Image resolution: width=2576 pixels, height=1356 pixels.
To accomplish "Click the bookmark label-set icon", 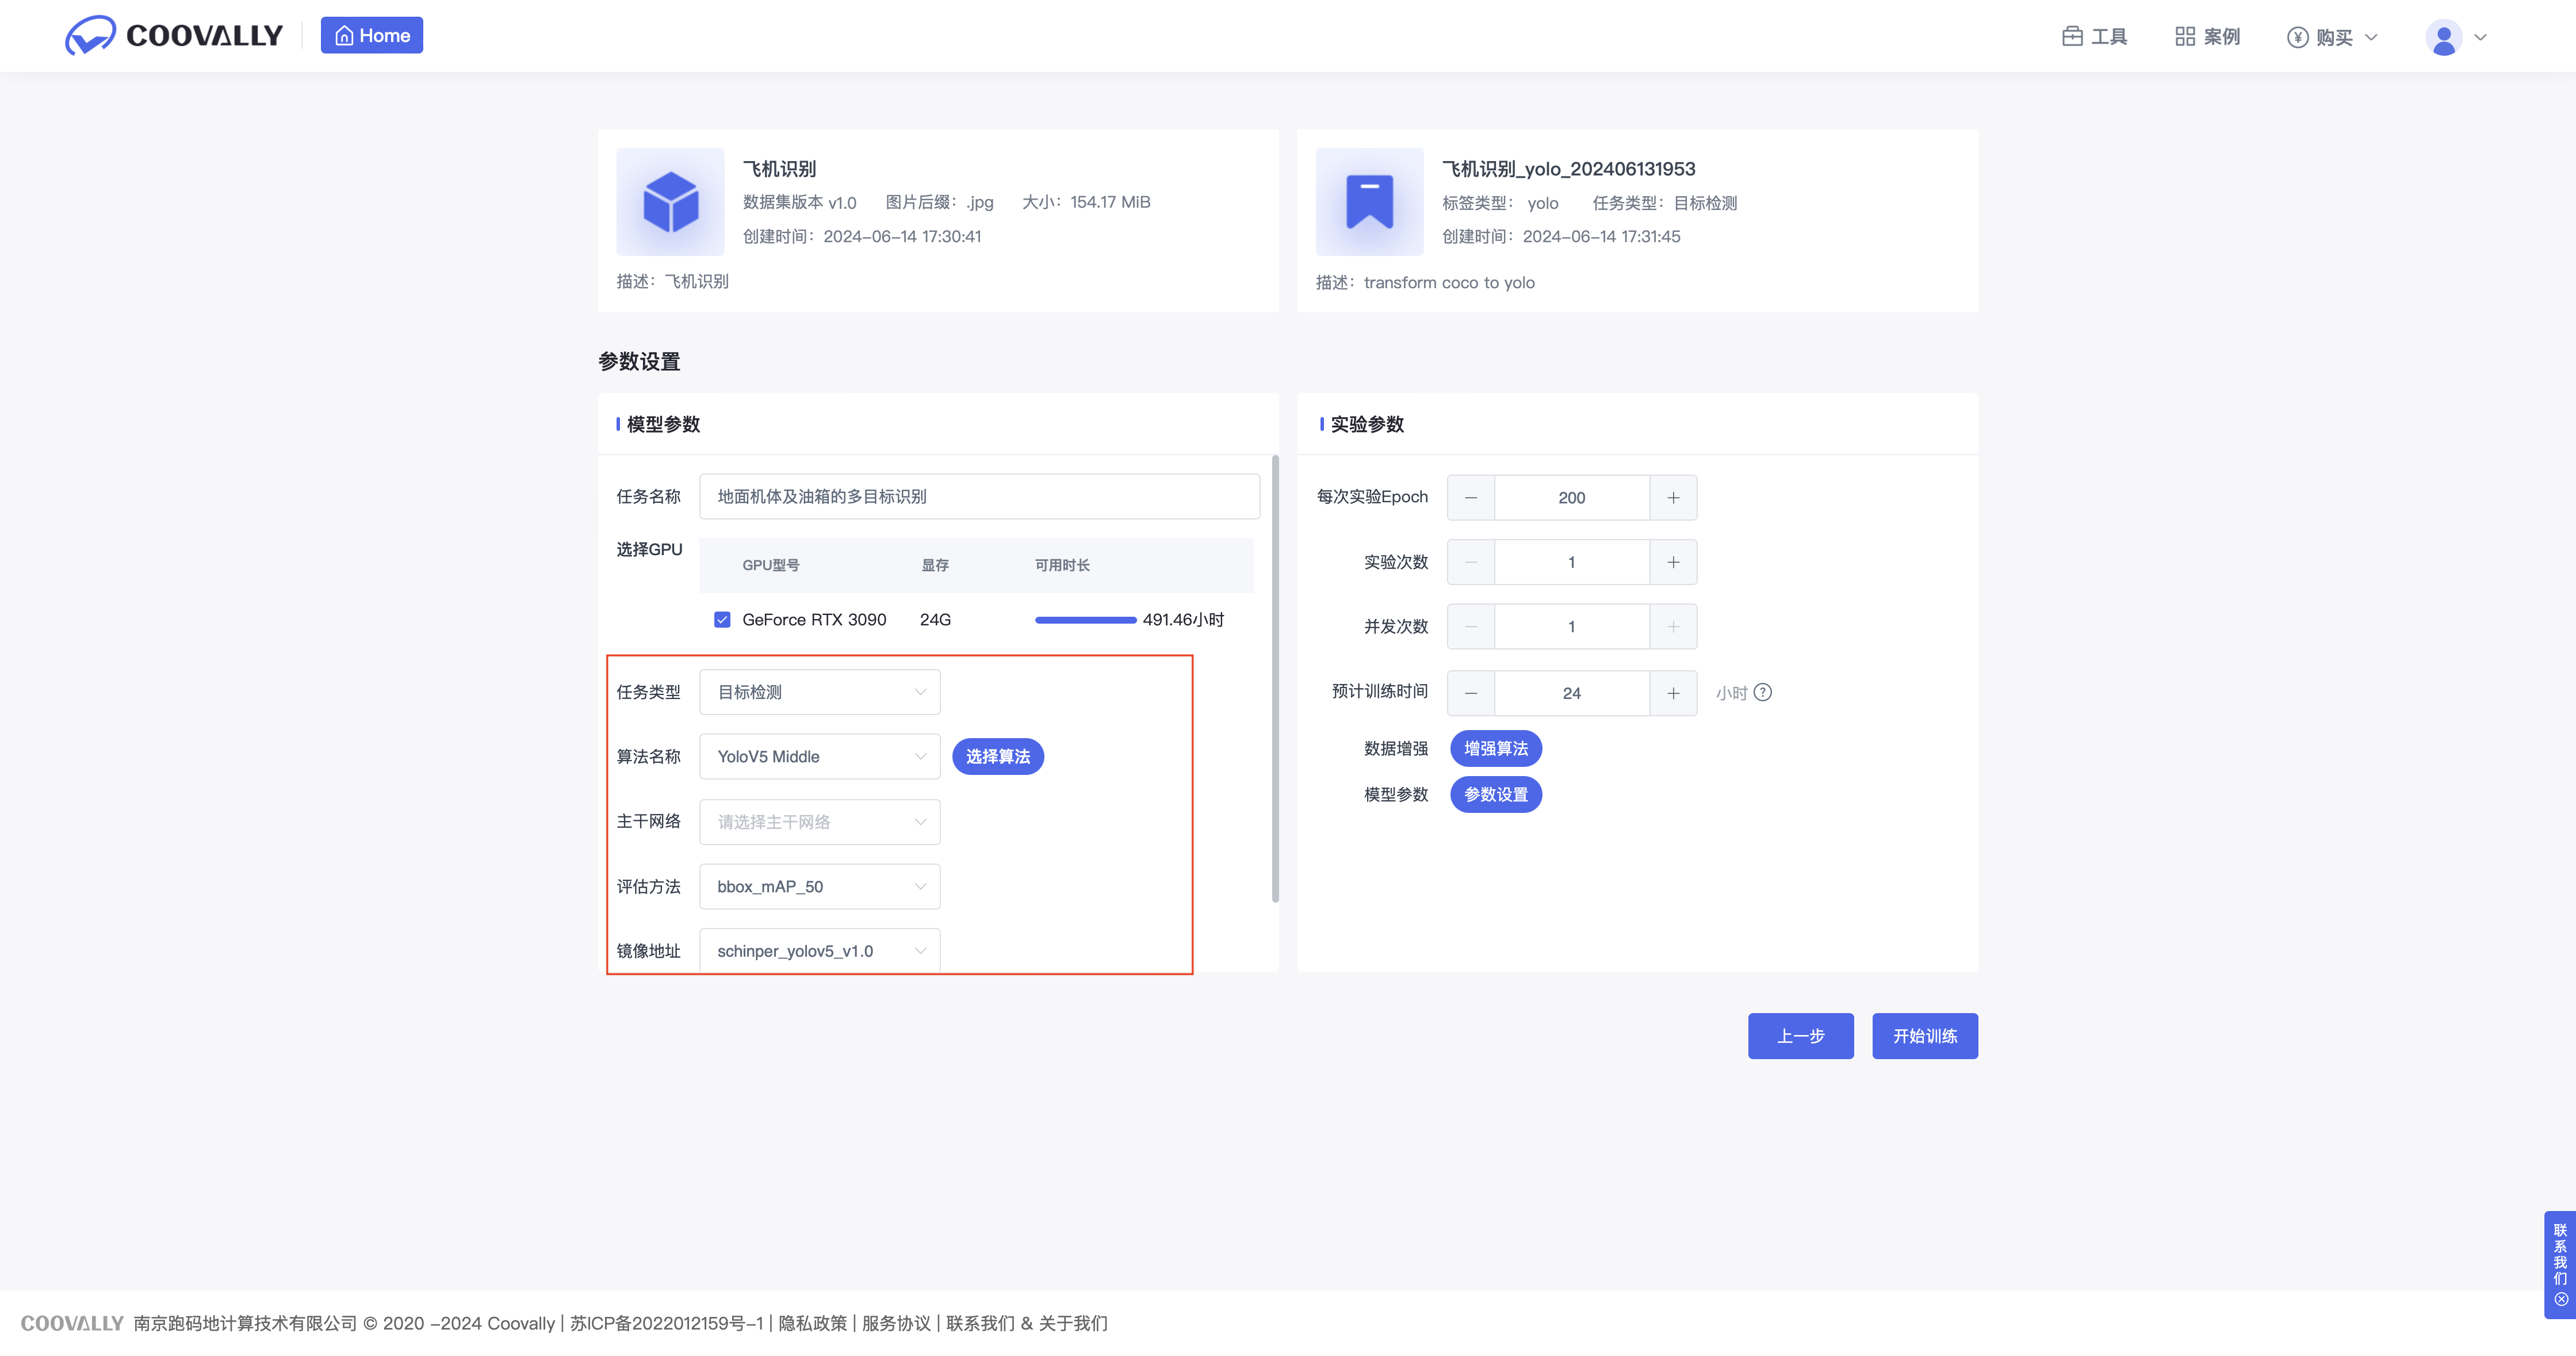I will click(x=1369, y=202).
